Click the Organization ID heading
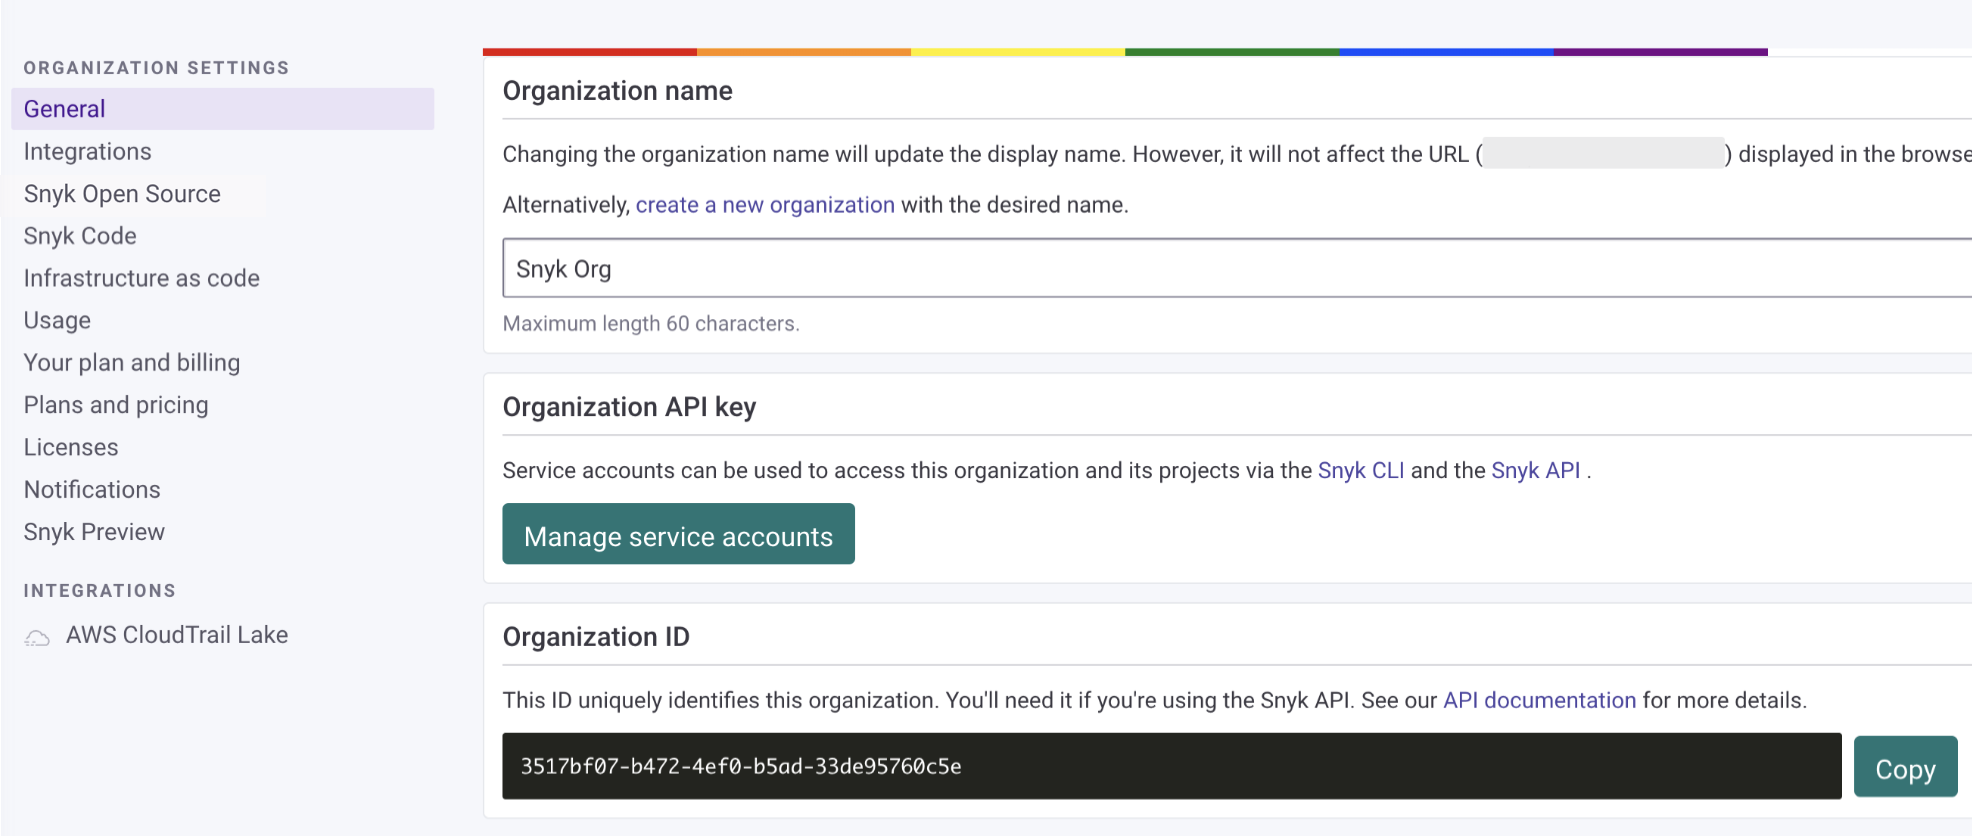 [596, 637]
